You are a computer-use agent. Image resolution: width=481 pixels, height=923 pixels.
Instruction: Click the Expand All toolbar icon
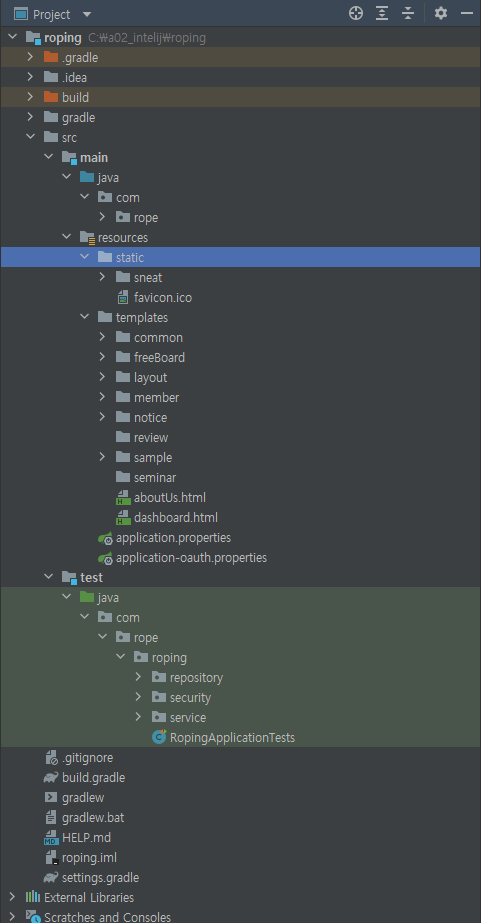pos(382,13)
